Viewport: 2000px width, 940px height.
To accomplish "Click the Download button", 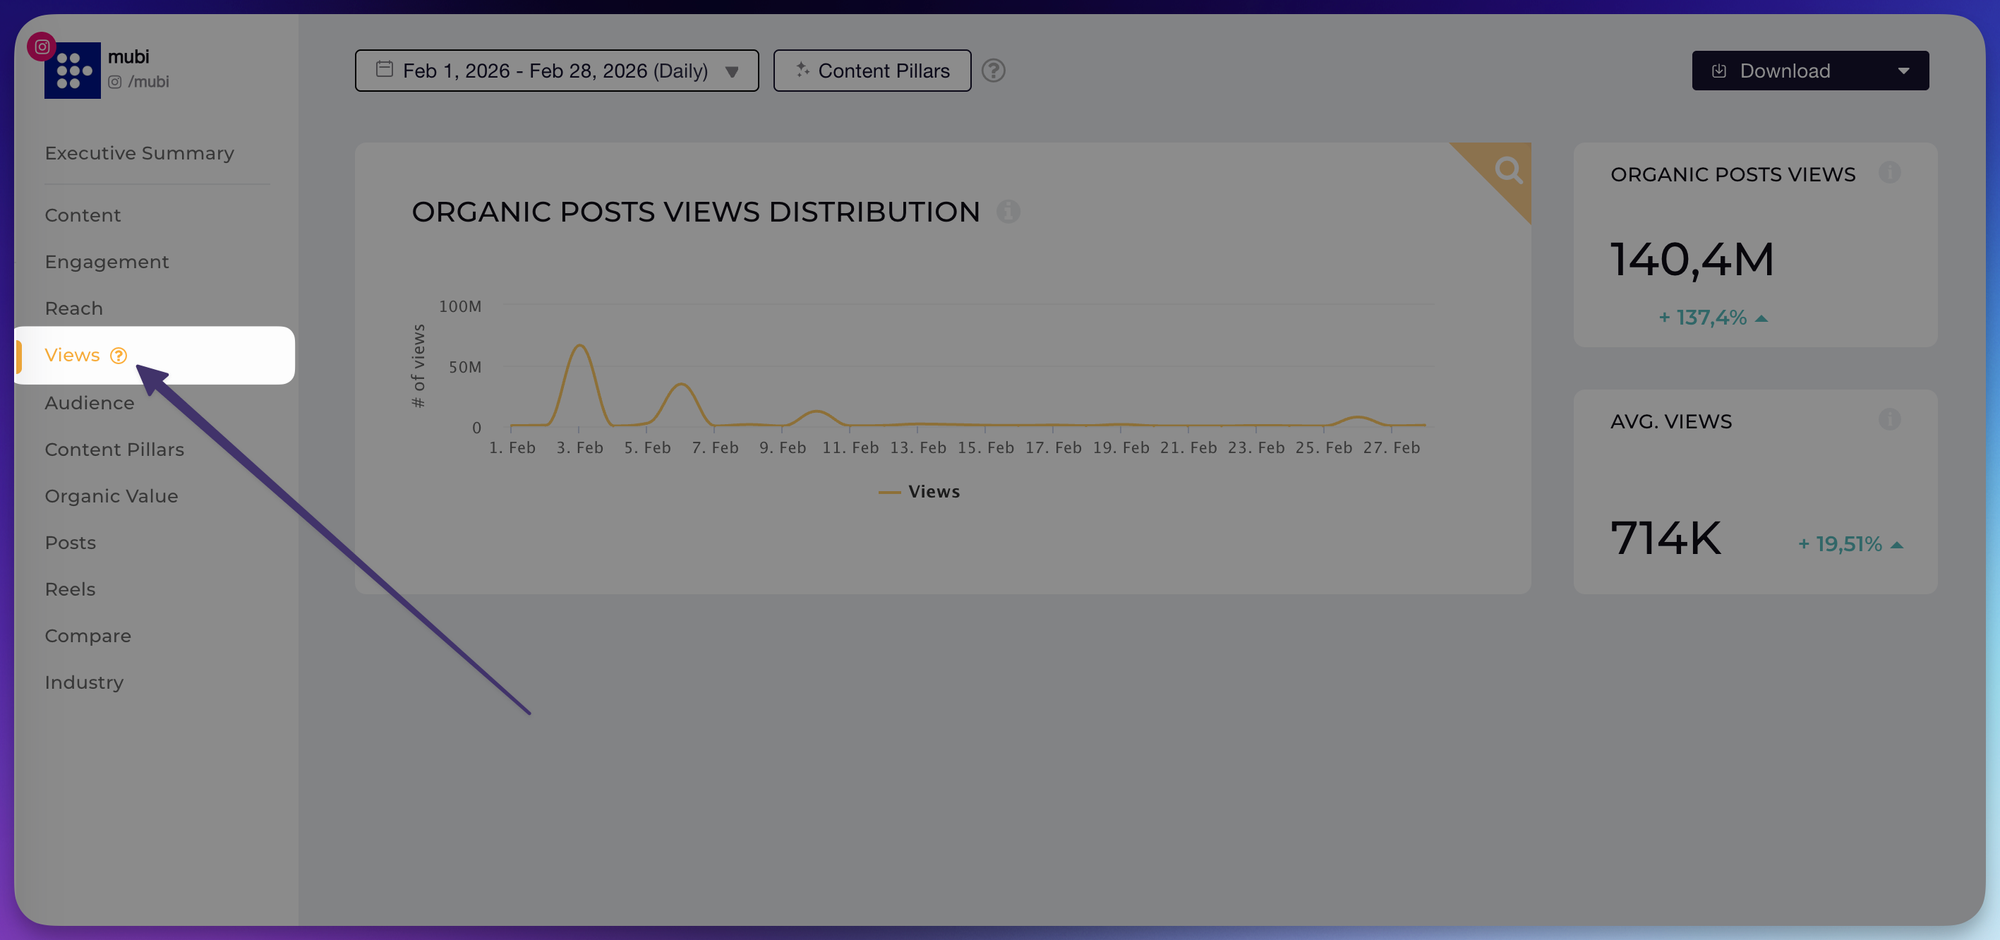I will (1785, 70).
